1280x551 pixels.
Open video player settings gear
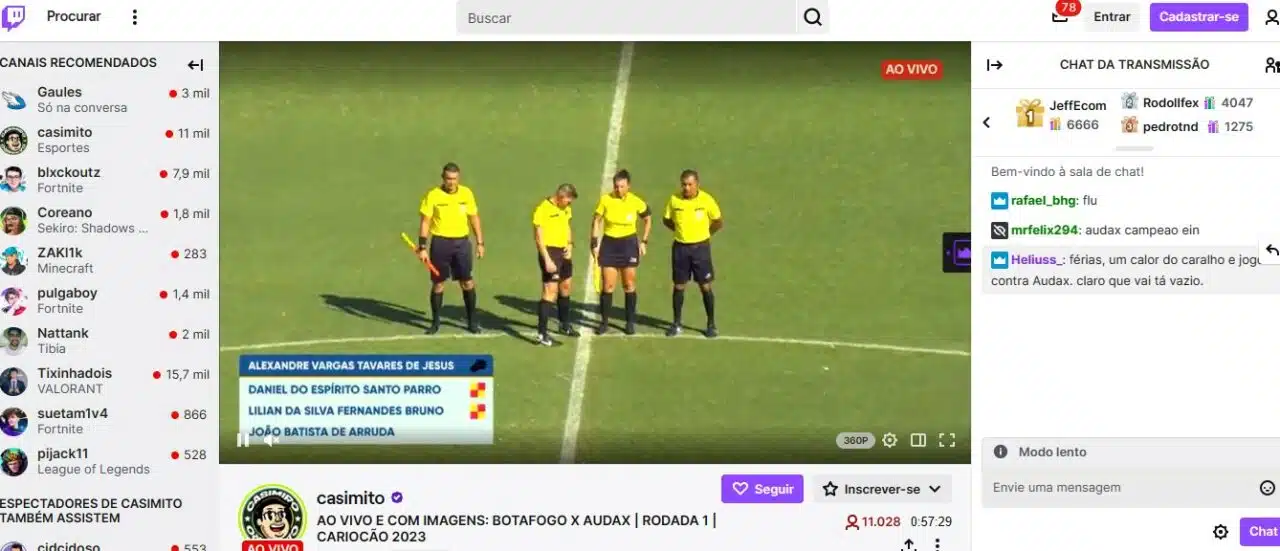889,440
